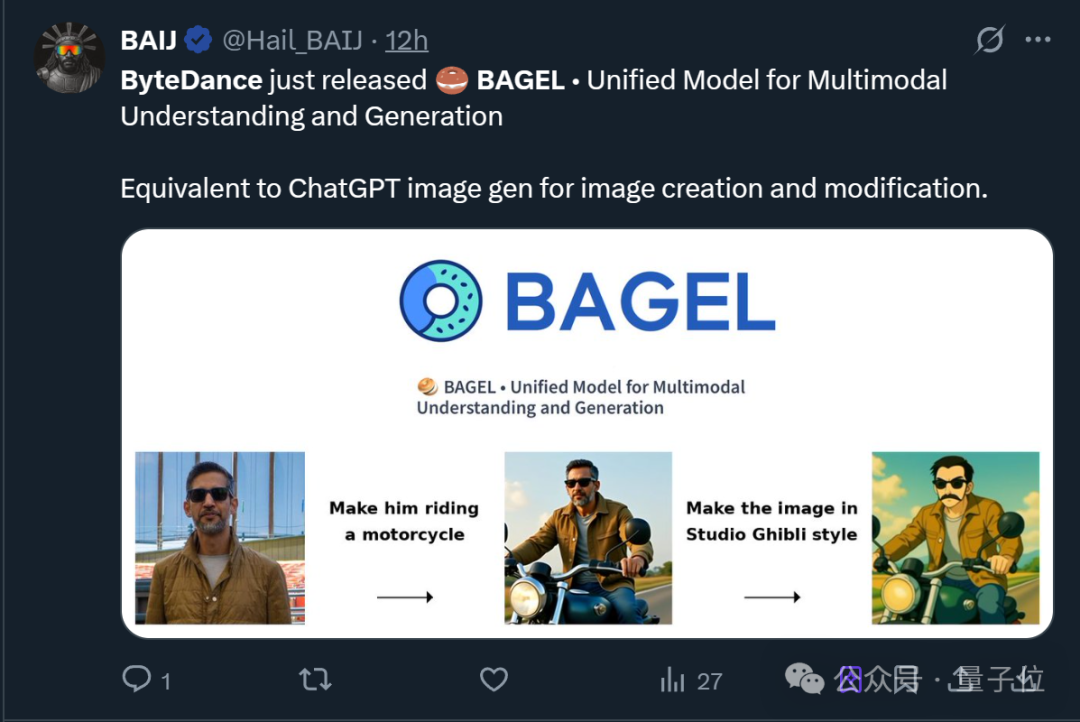
Task: Click the bagel emoji in the tweet text
Action: click(x=452, y=81)
